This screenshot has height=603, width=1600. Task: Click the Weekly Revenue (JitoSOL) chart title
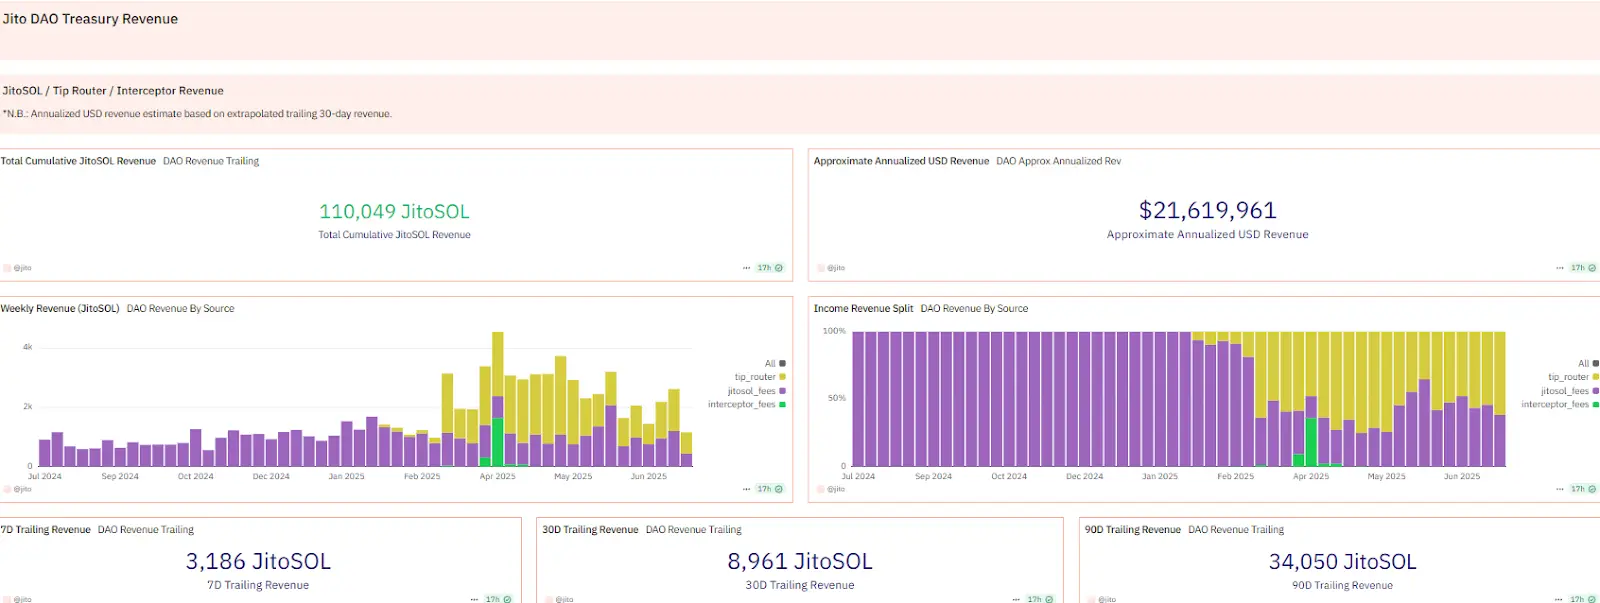tap(60, 309)
